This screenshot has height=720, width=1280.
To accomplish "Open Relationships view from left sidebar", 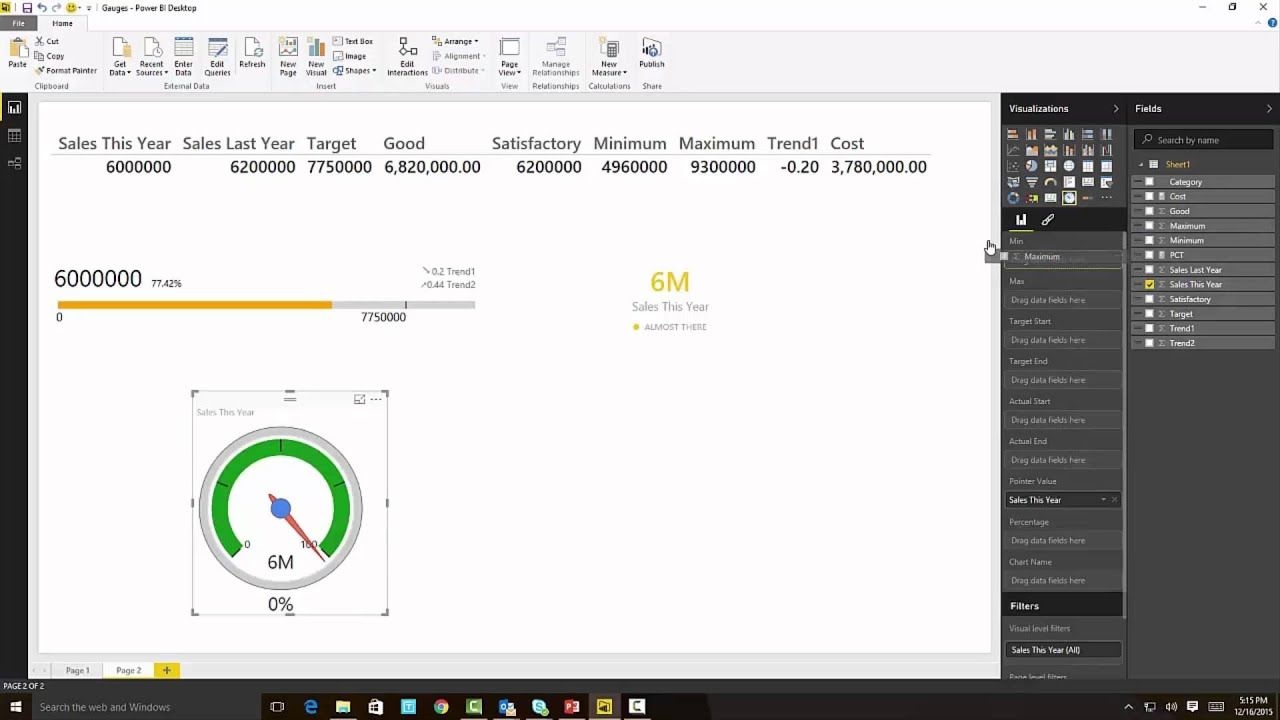I will (14, 163).
